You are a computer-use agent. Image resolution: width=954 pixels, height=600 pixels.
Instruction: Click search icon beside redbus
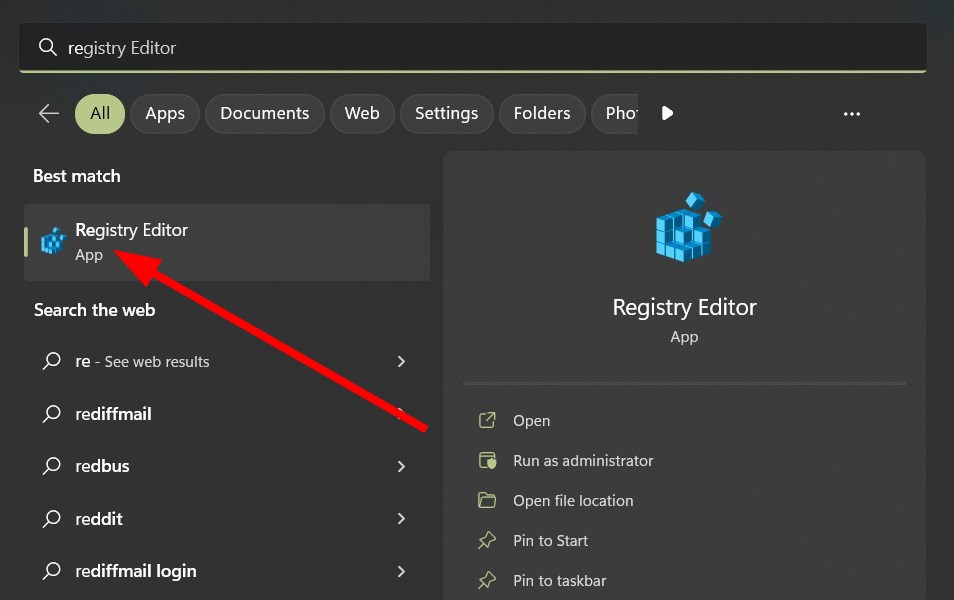click(x=52, y=466)
